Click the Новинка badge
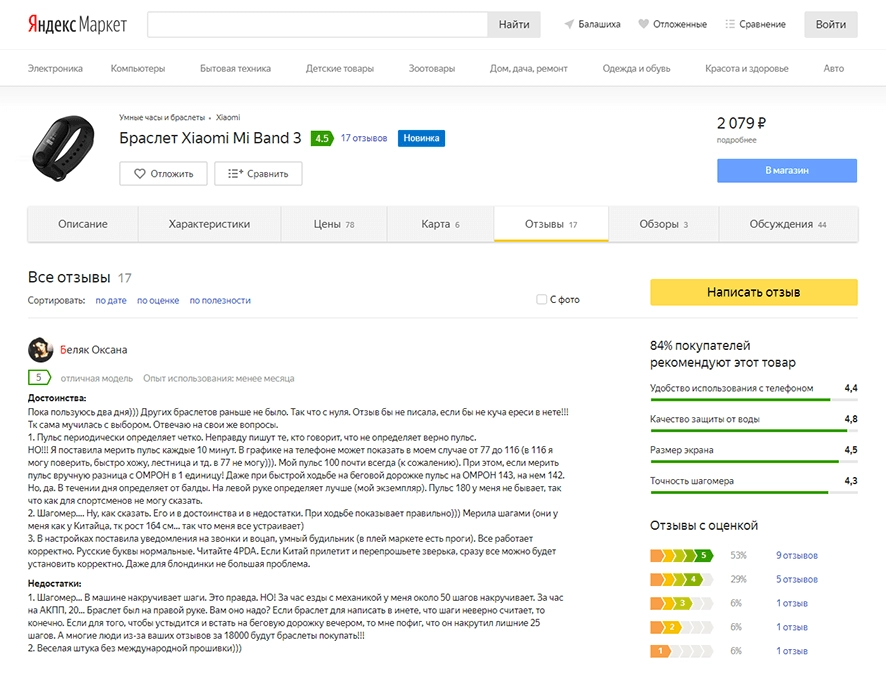The width and height of the screenshot is (886, 686). tap(421, 138)
